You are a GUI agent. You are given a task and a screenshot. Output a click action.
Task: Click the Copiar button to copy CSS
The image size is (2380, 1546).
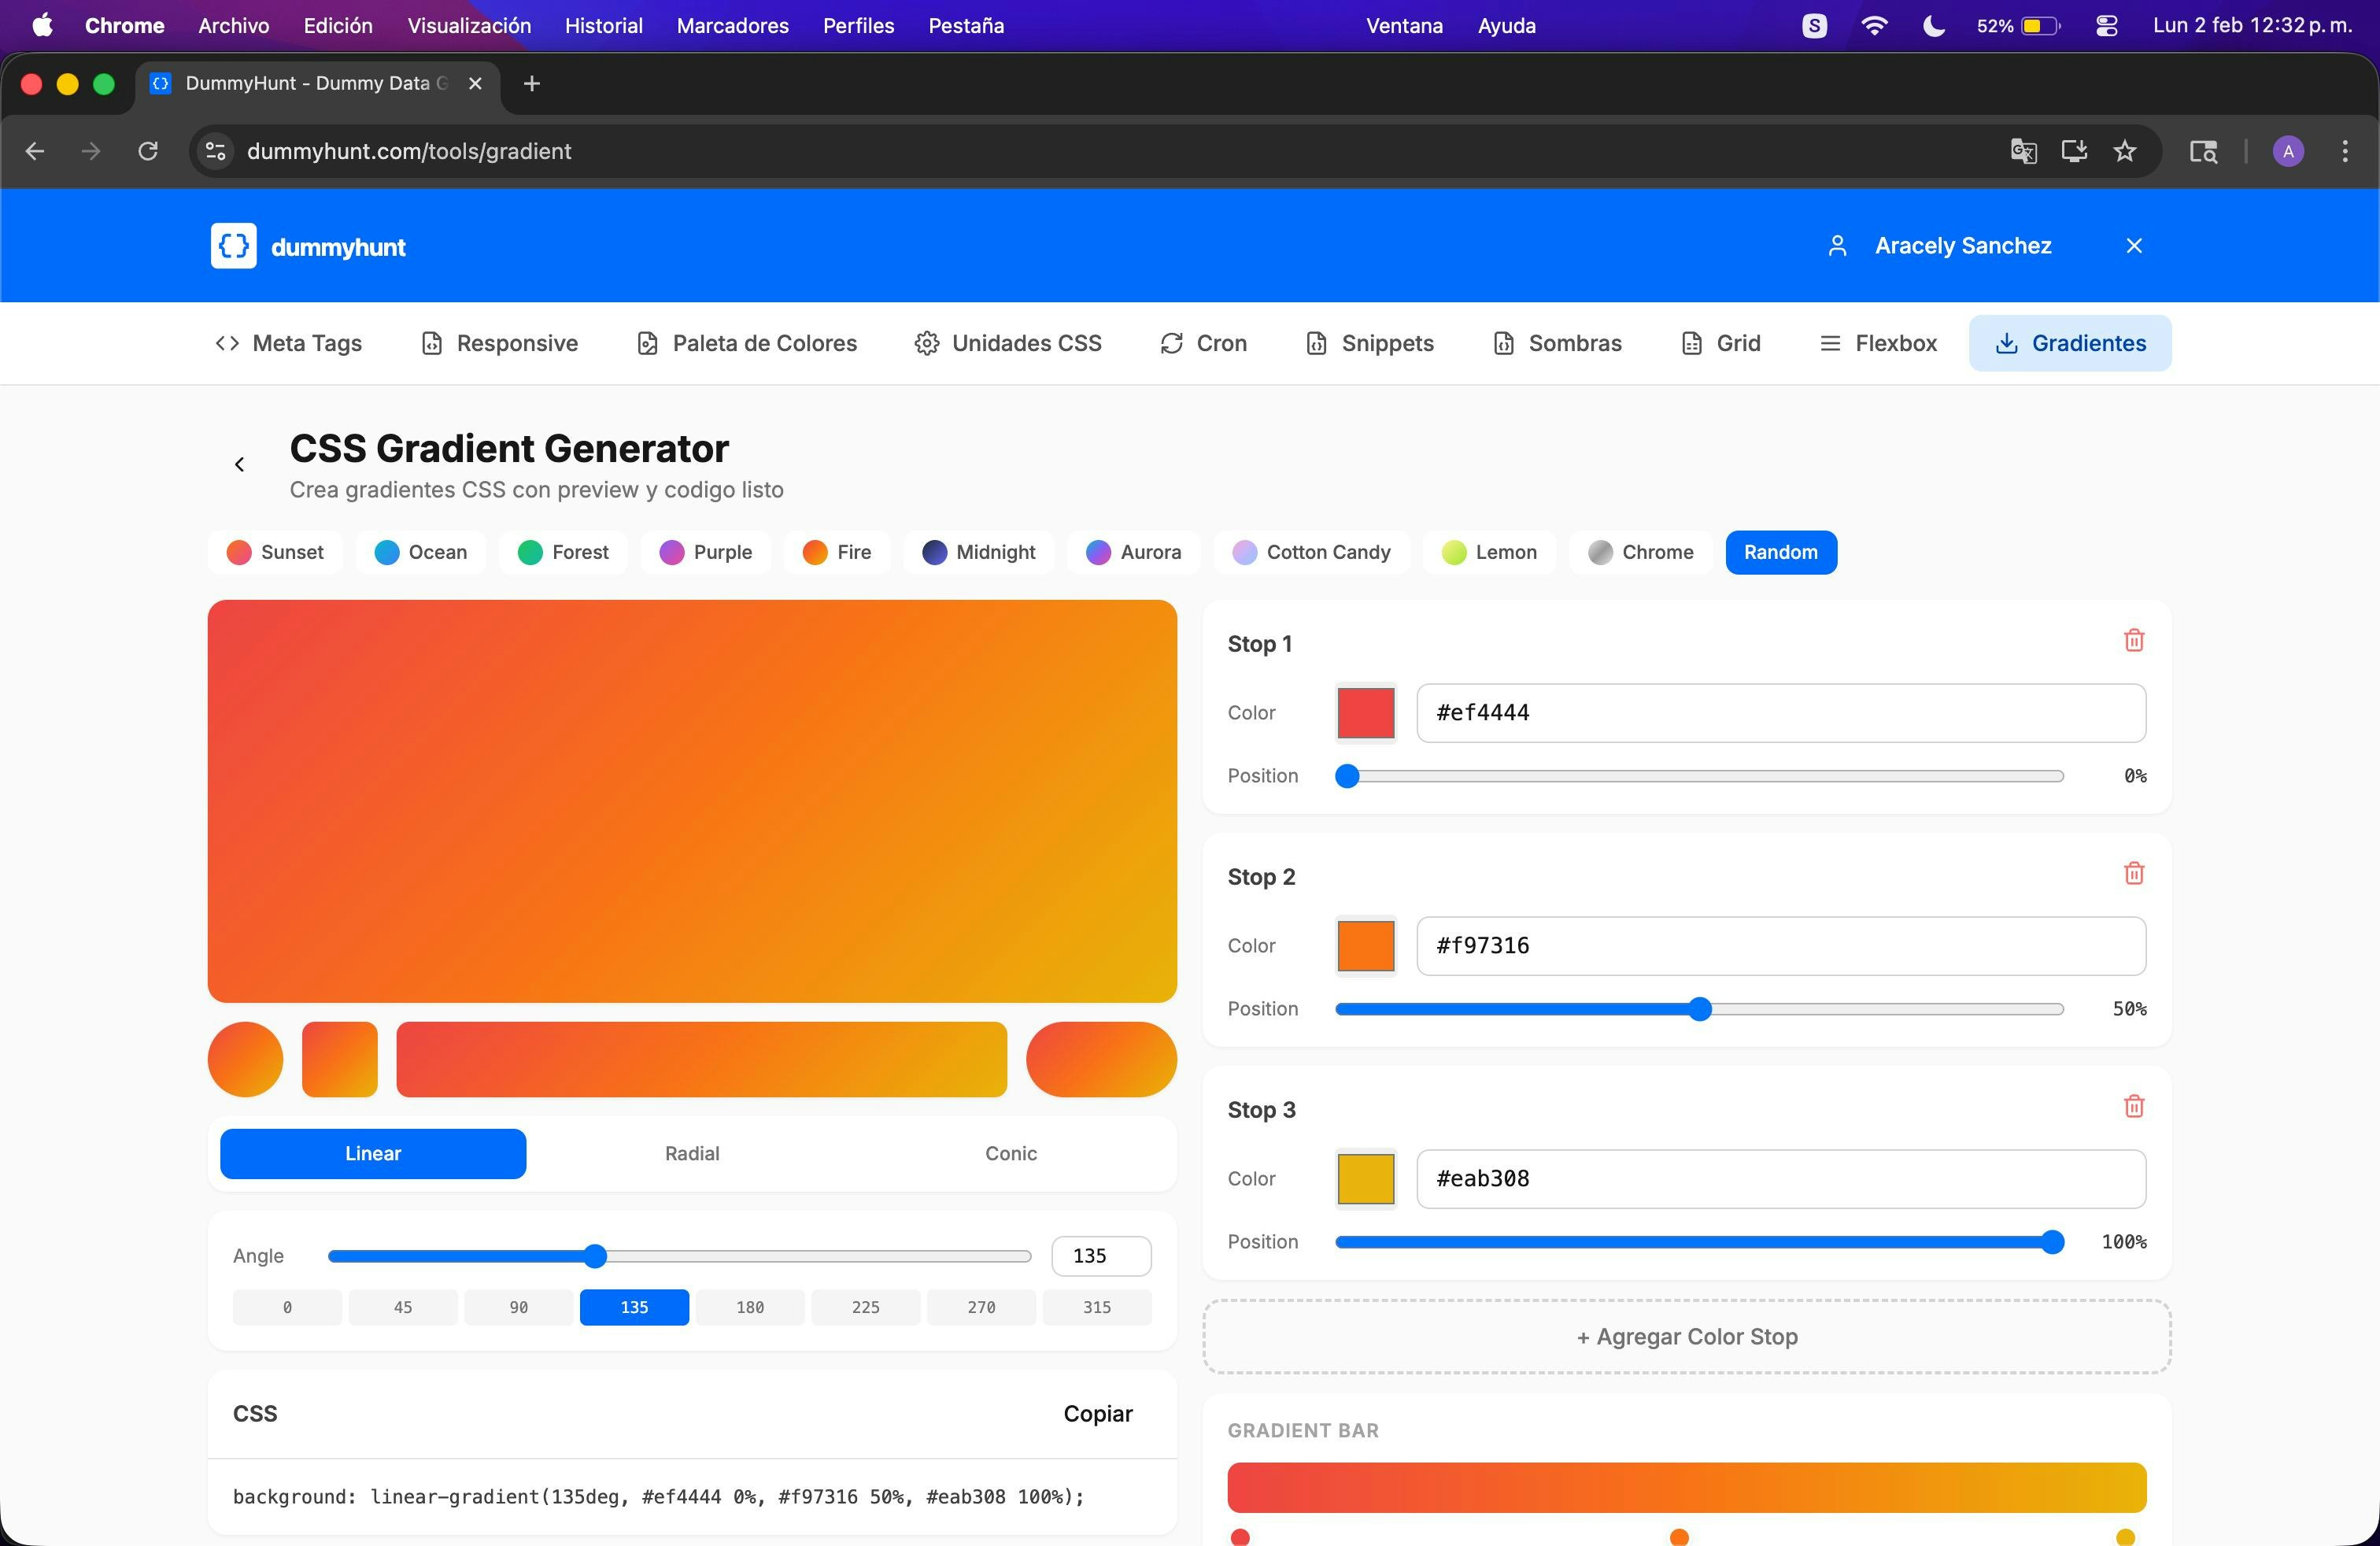[1097, 1414]
